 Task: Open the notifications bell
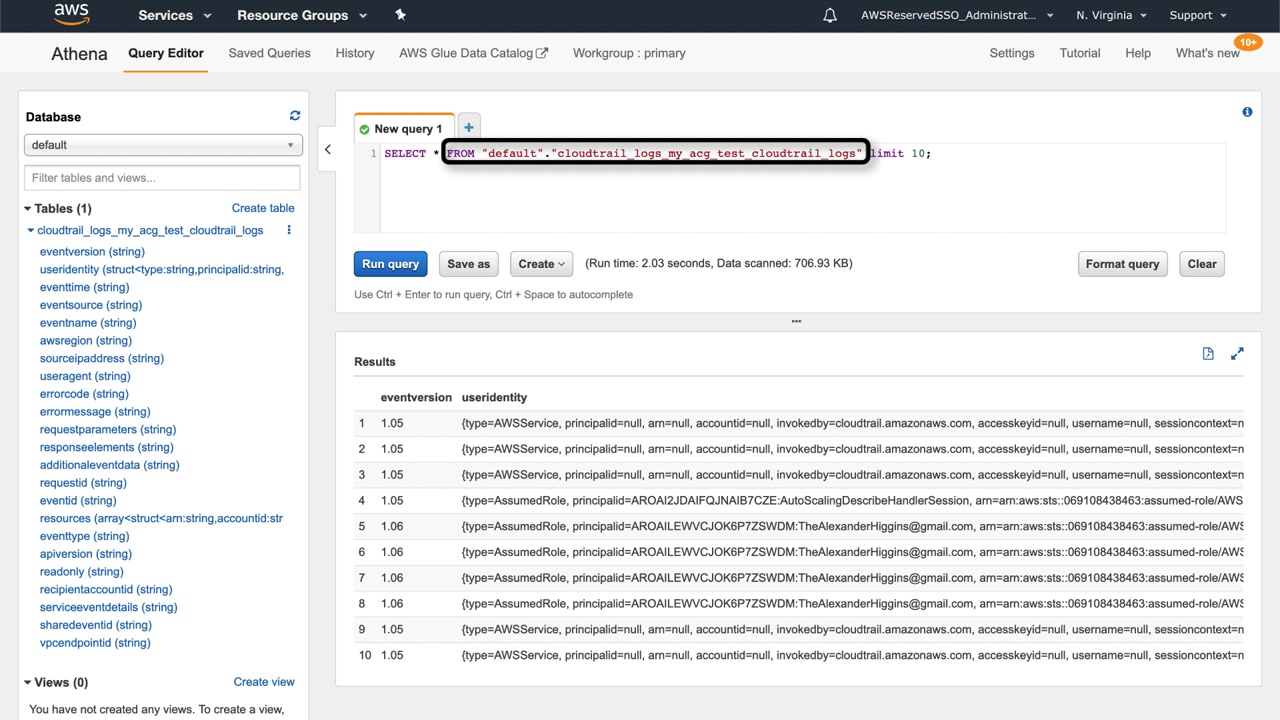click(830, 15)
